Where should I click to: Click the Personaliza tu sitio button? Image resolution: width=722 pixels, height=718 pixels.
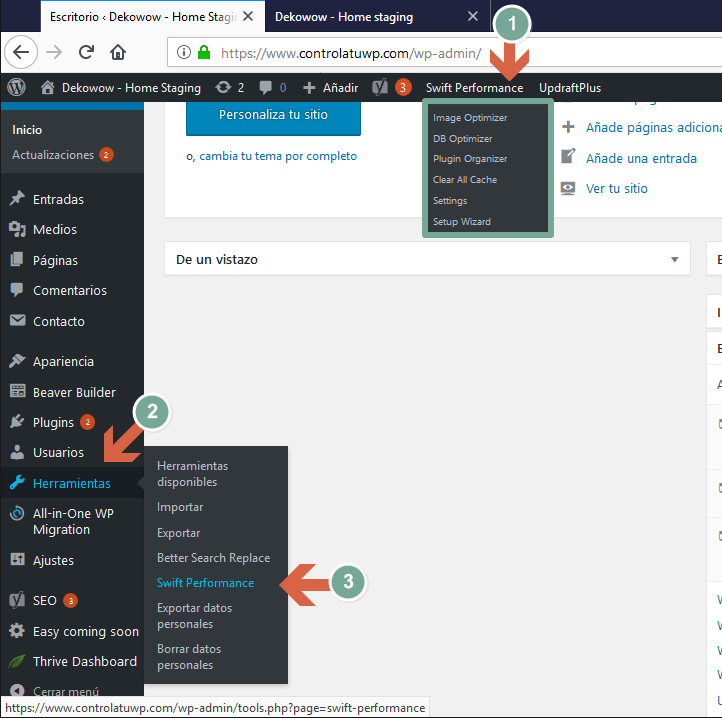[273, 117]
